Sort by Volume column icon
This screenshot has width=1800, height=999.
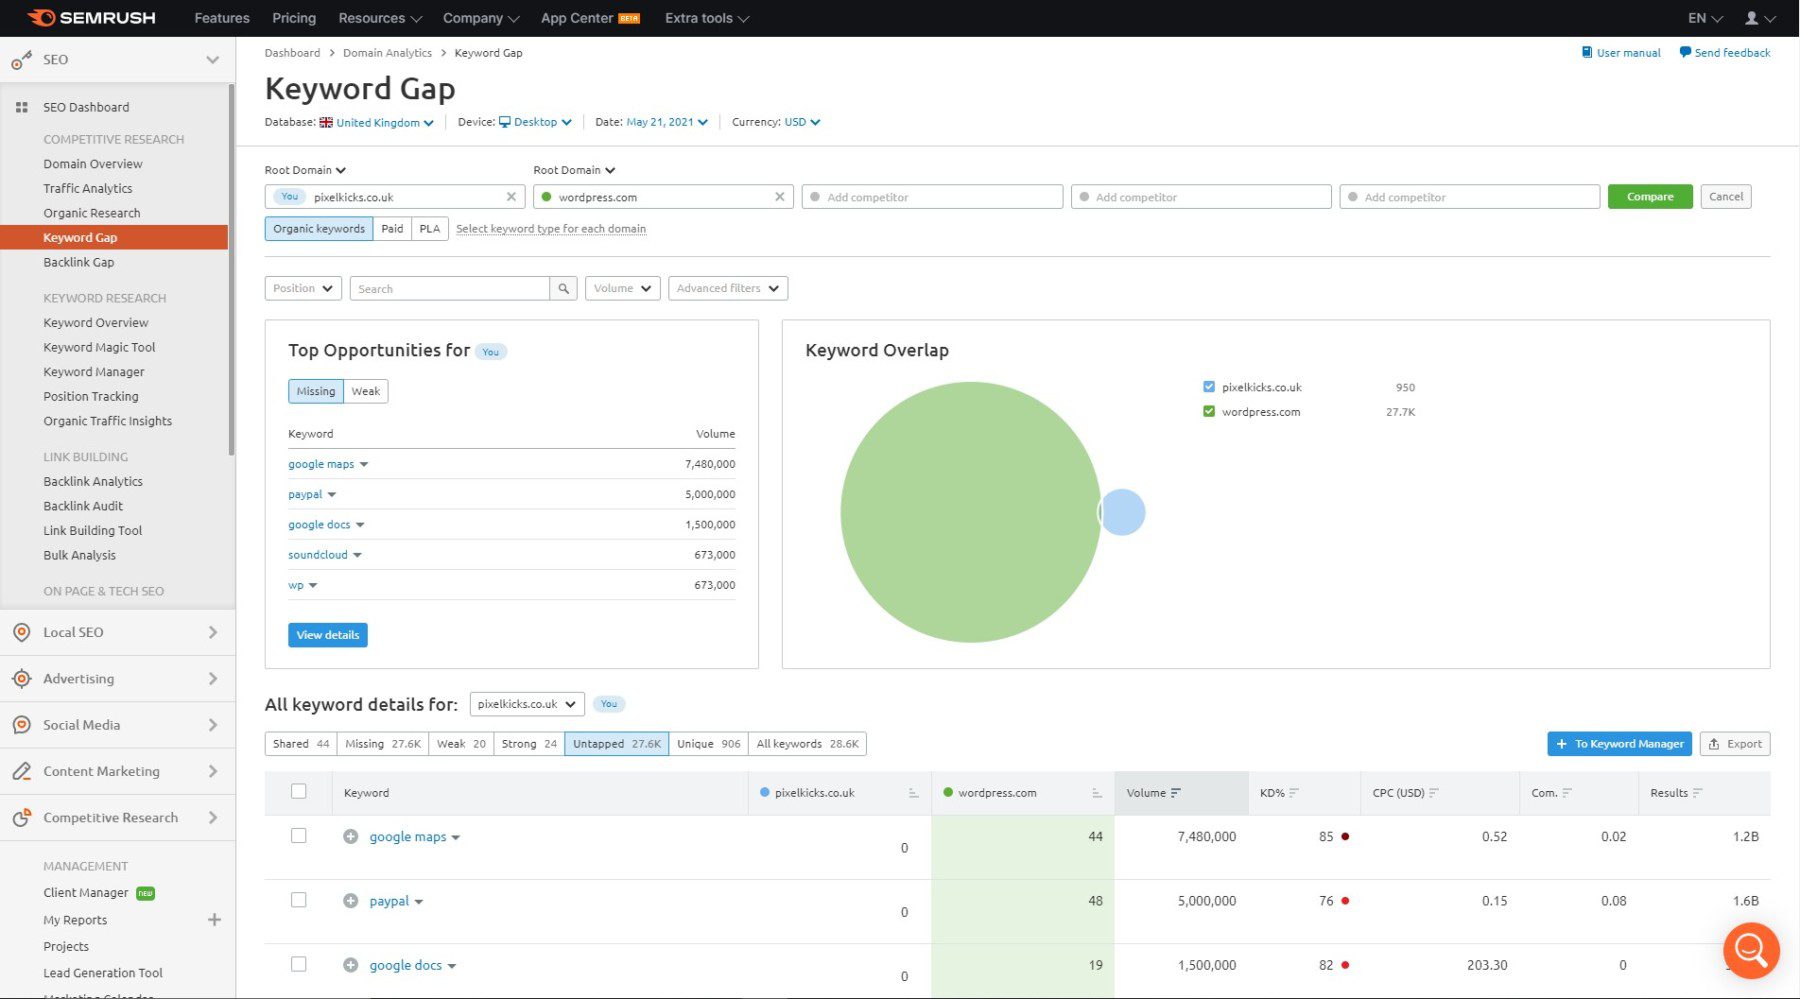tap(1176, 793)
